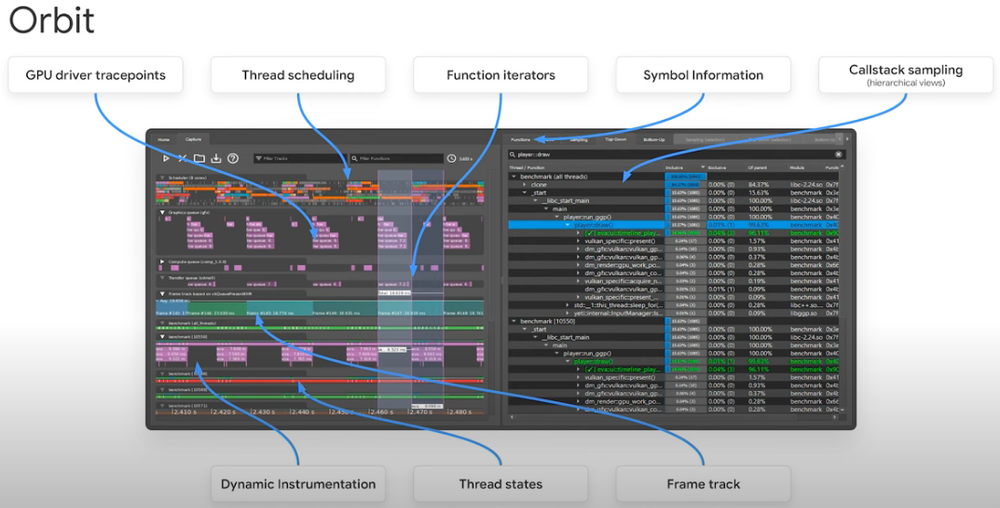Switch to the Home tab
This screenshot has height=508, width=1000.
pos(164,139)
